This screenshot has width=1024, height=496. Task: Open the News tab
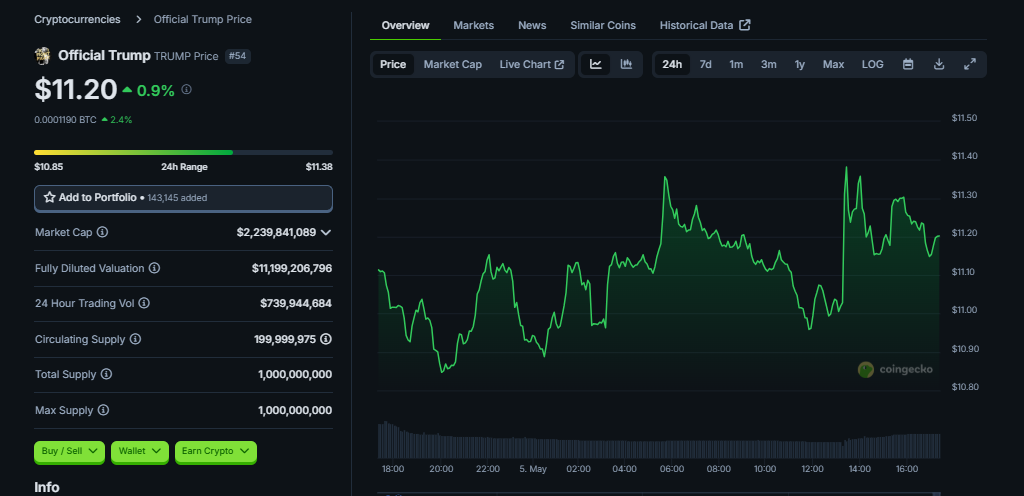pos(532,25)
